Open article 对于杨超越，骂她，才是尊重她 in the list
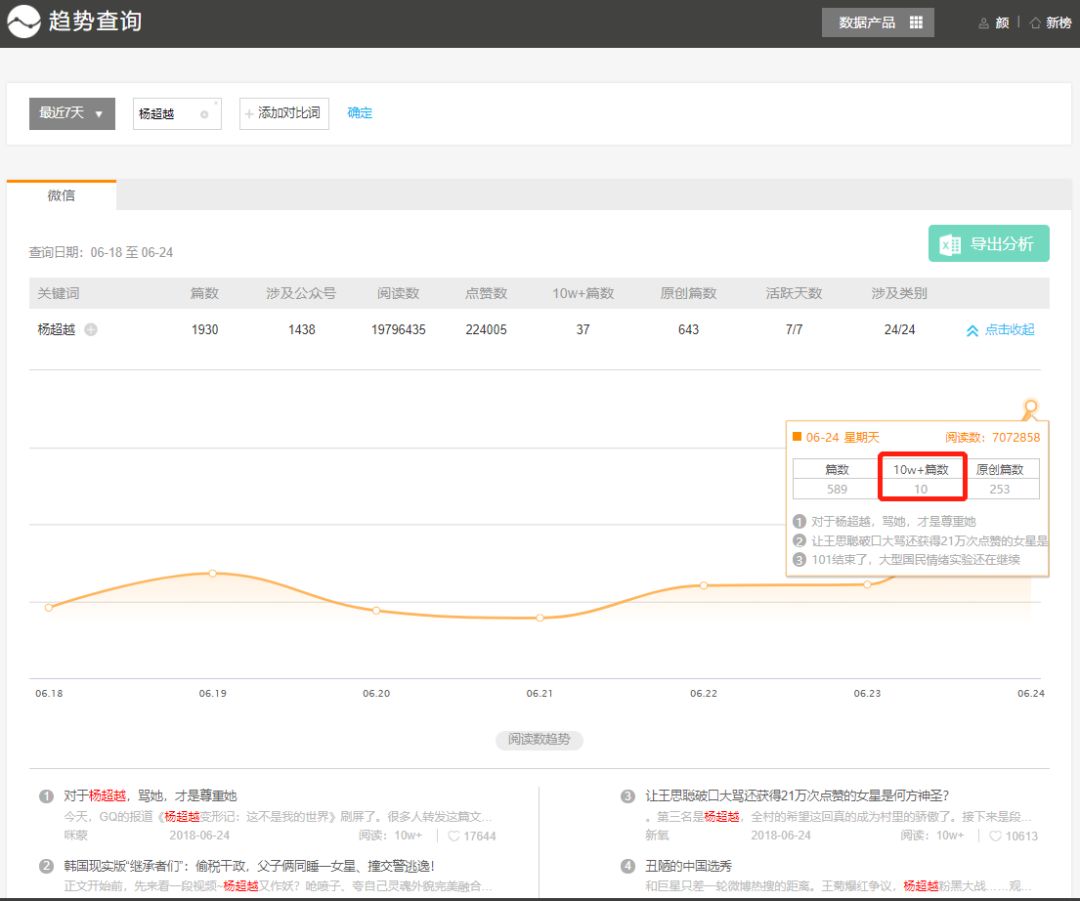 [150, 796]
